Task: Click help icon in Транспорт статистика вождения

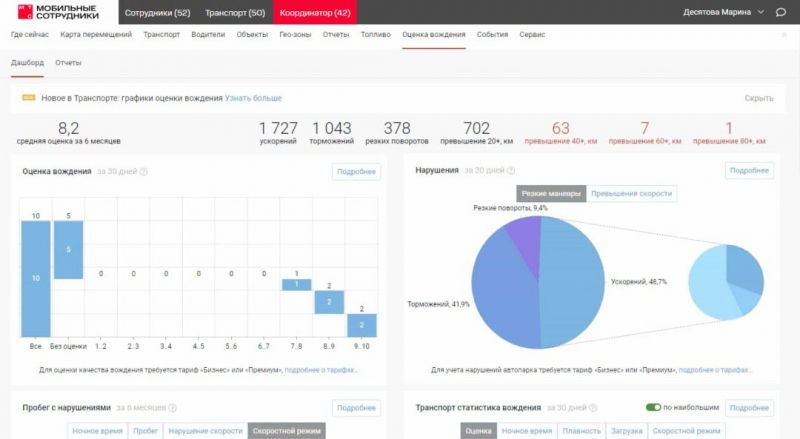Action: click(x=588, y=408)
